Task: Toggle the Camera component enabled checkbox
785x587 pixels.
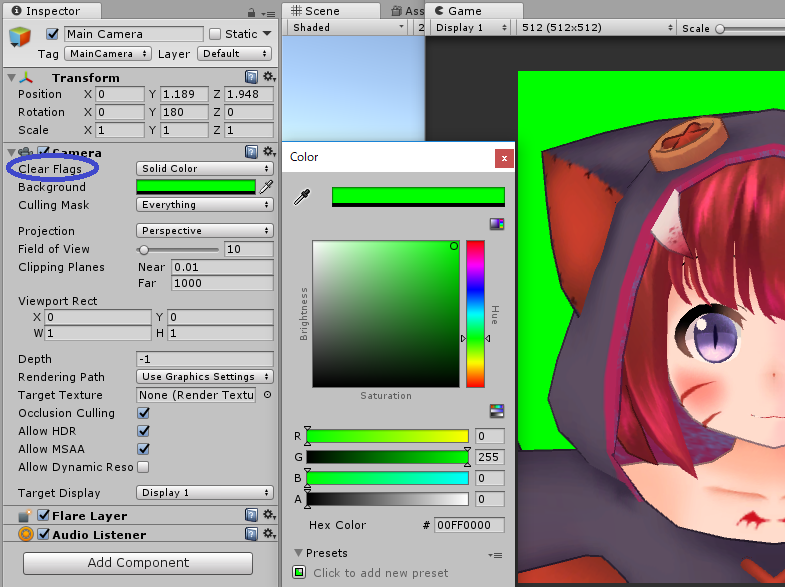Action: [x=44, y=152]
